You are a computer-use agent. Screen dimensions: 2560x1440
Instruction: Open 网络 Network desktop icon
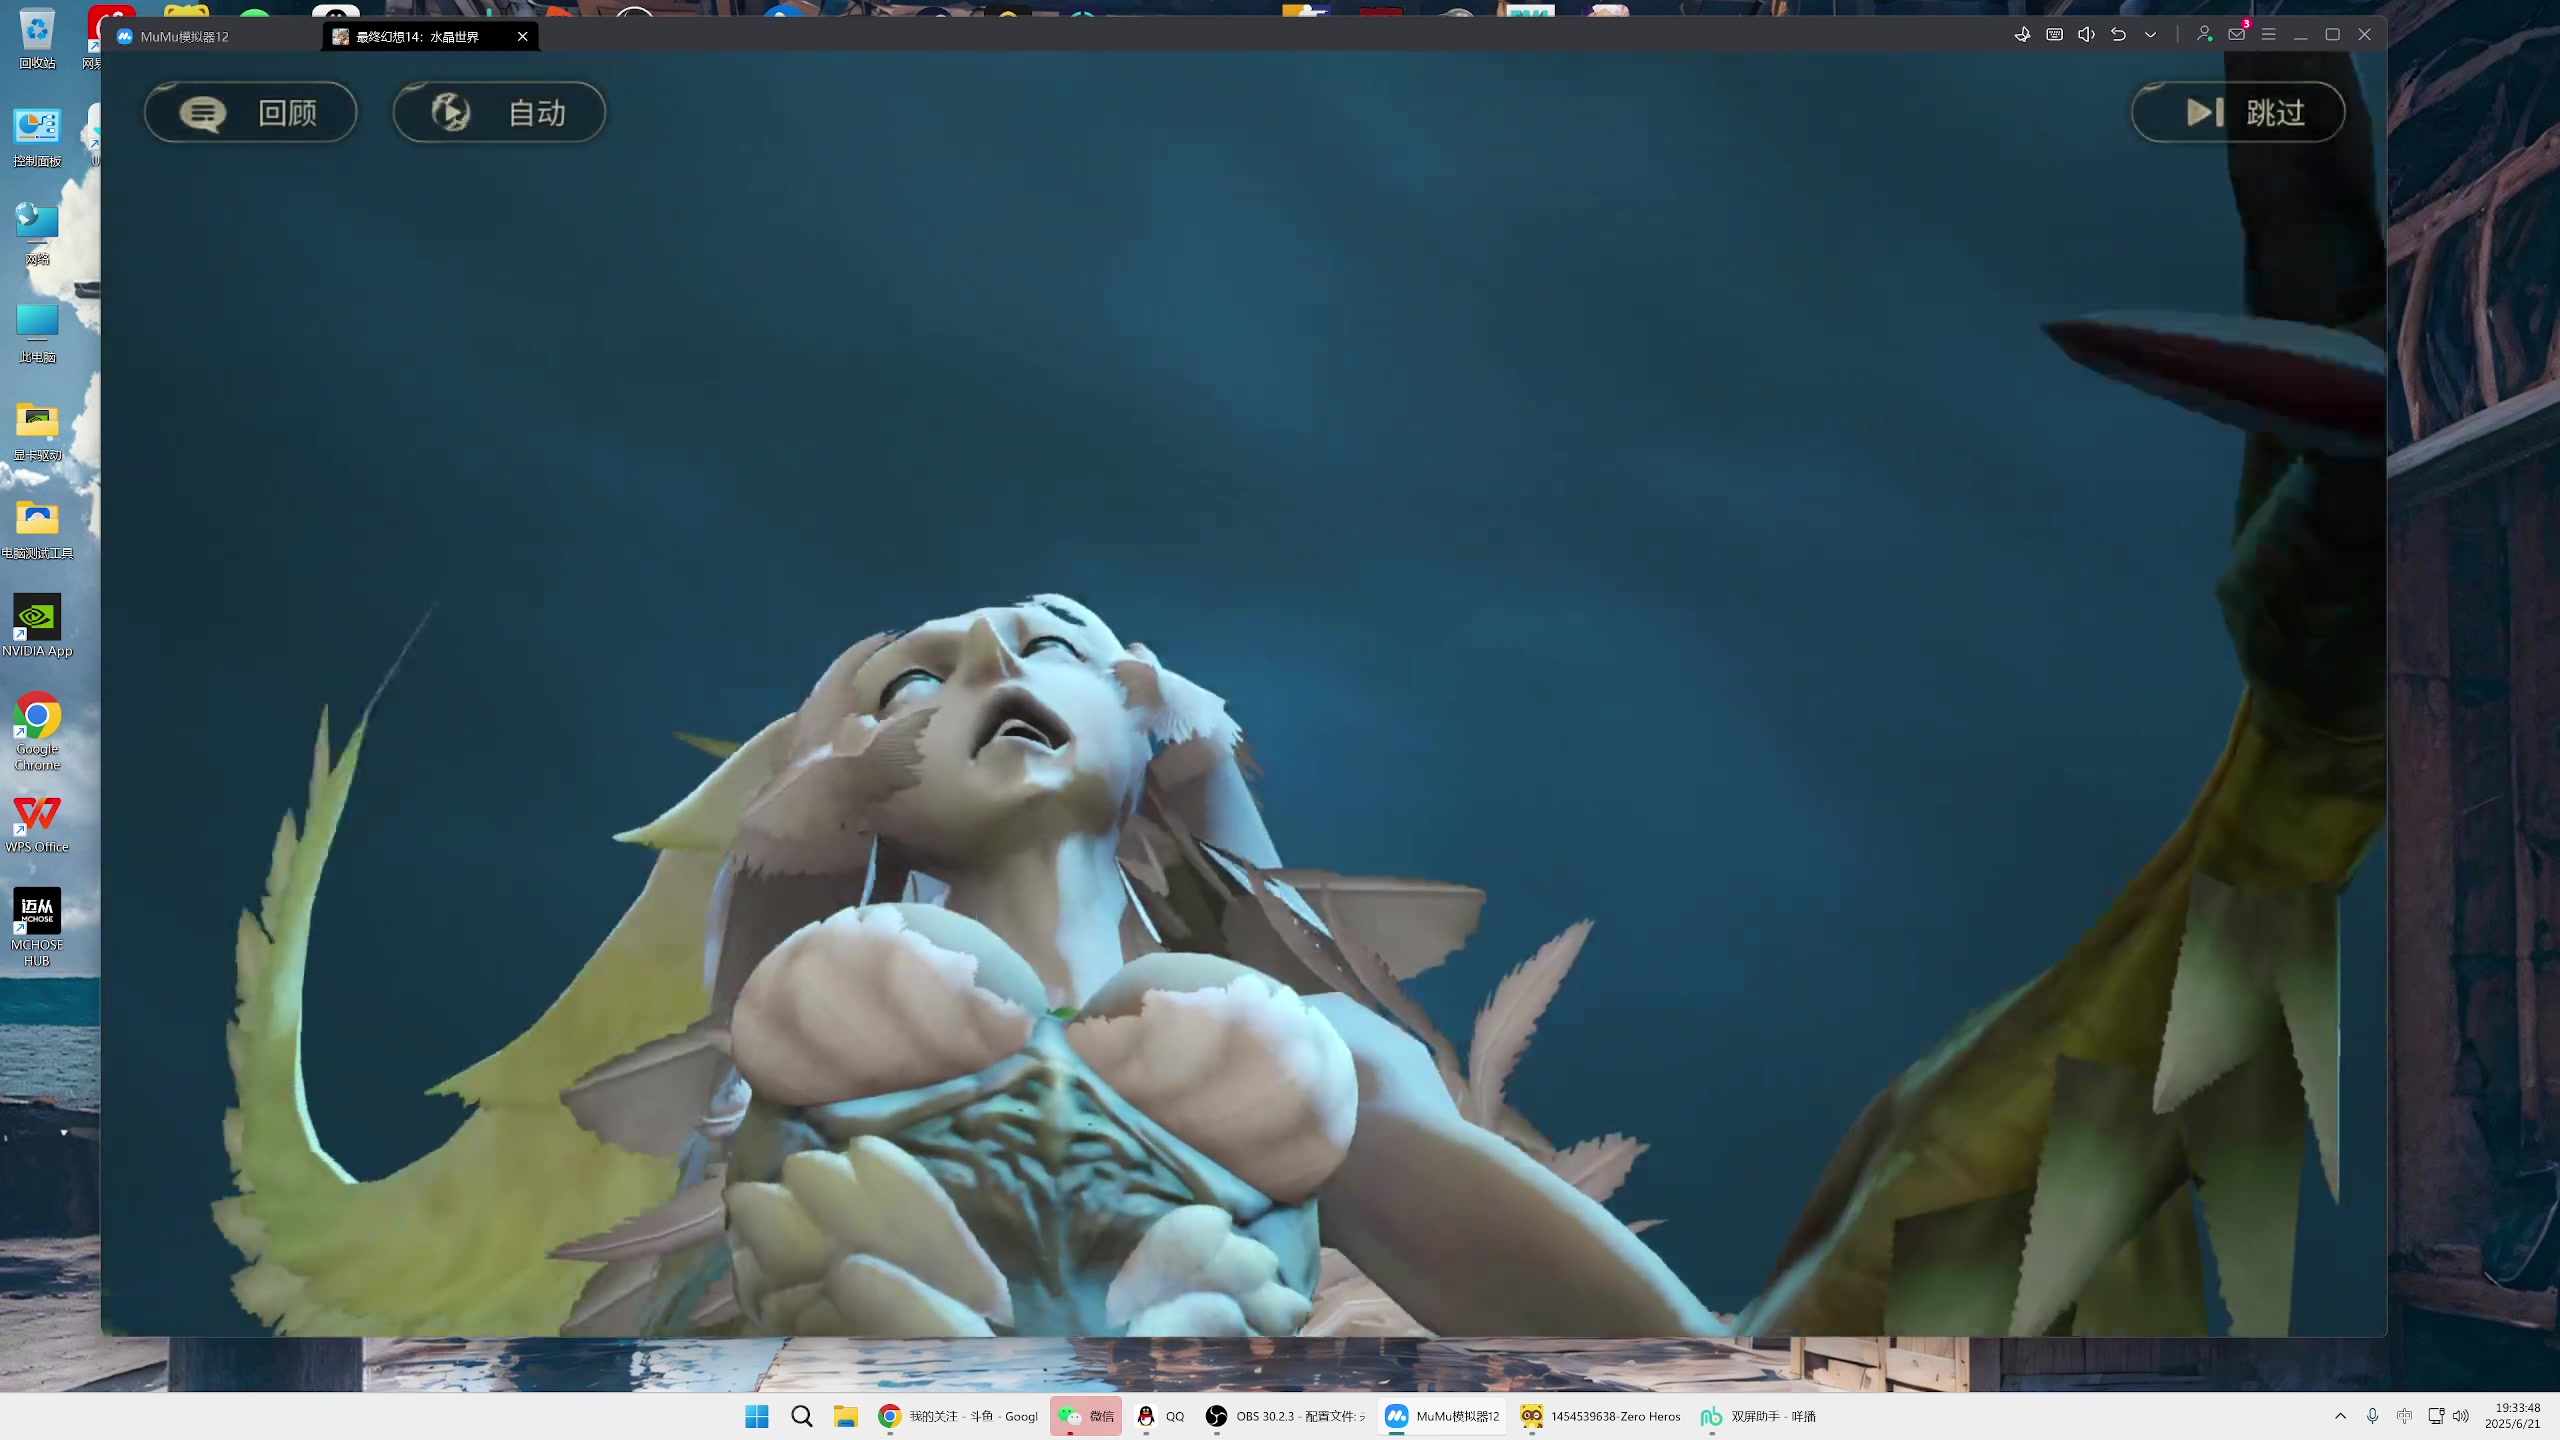pos(37,235)
